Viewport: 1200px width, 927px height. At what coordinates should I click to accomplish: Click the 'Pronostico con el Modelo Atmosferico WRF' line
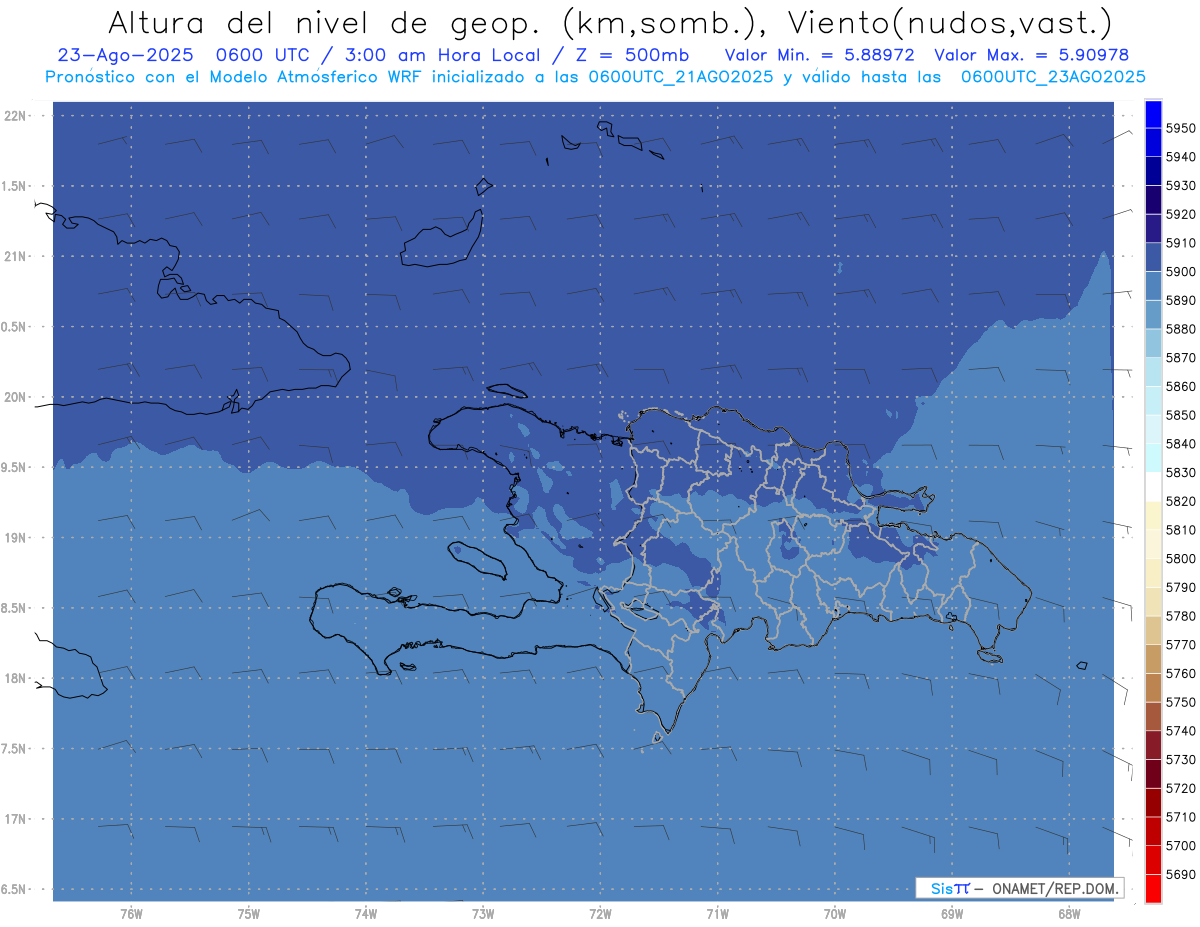click(236, 77)
